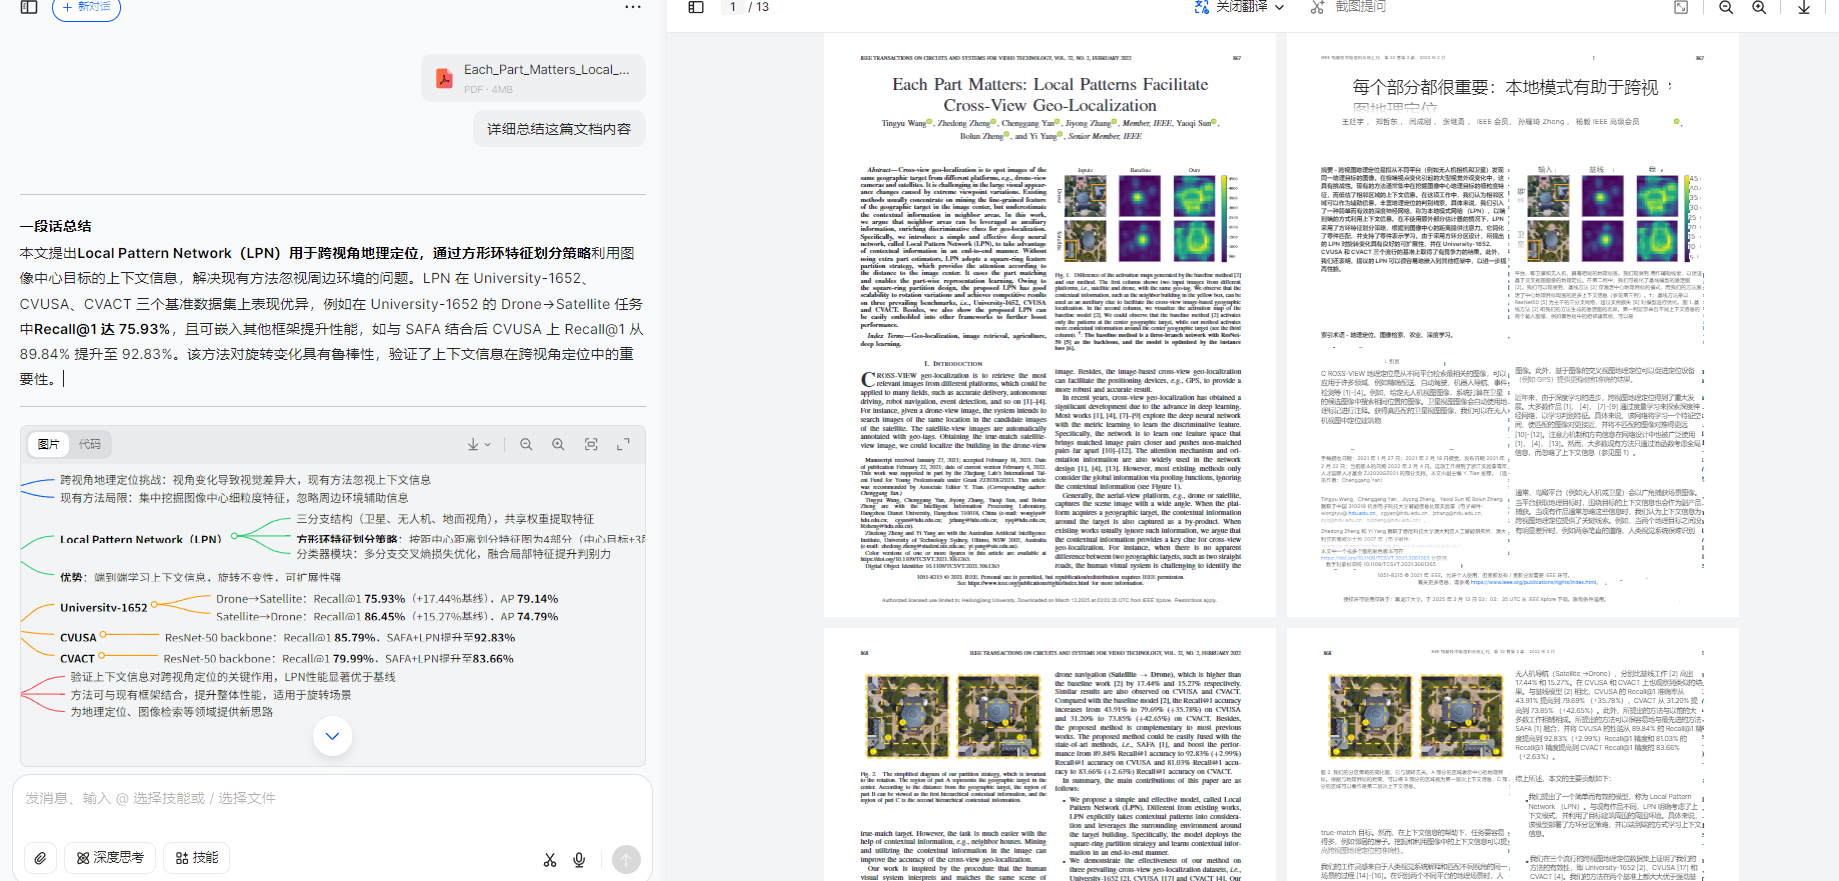Click the original English paper title on page 1

1050,95
